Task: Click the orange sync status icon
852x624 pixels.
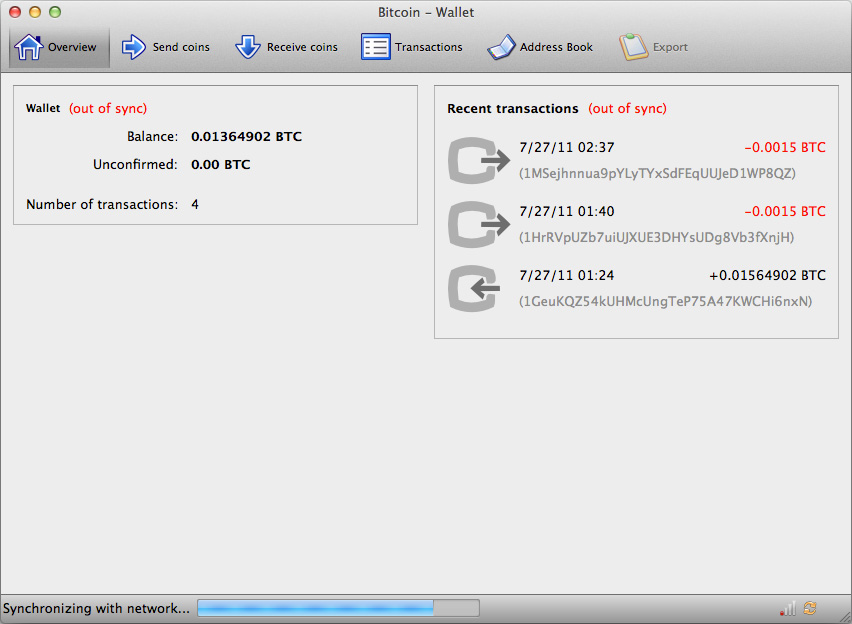Action: (810, 608)
